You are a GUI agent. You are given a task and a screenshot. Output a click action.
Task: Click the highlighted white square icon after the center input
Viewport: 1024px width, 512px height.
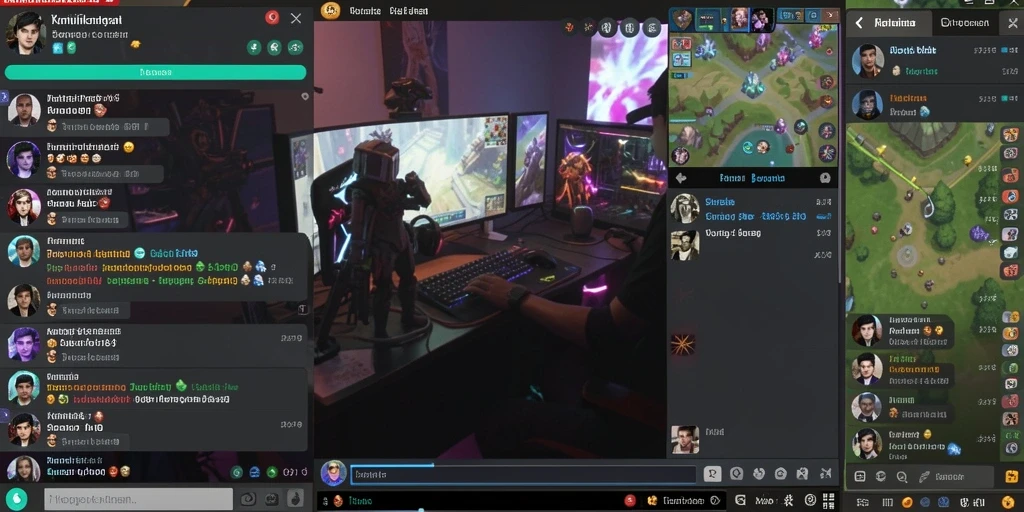(712, 474)
